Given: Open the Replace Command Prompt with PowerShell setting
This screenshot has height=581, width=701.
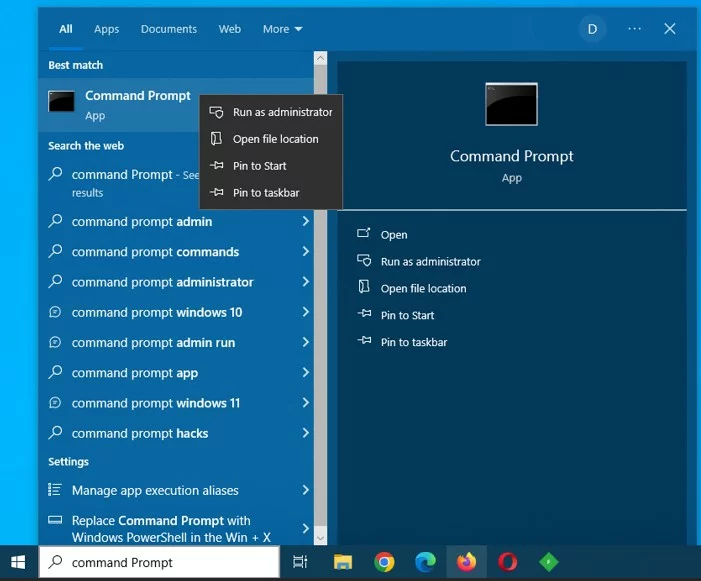Looking at the screenshot, I should coord(177,529).
